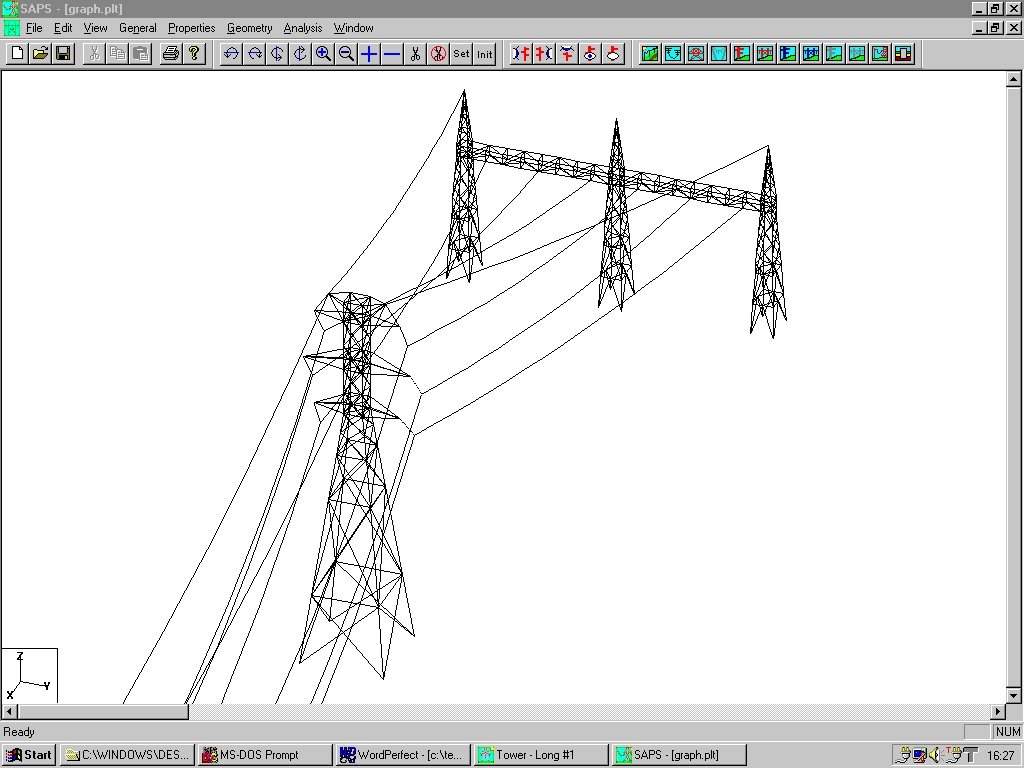Open the Analysis menu
The width and height of the screenshot is (1024, 768).
click(x=302, y=28)
